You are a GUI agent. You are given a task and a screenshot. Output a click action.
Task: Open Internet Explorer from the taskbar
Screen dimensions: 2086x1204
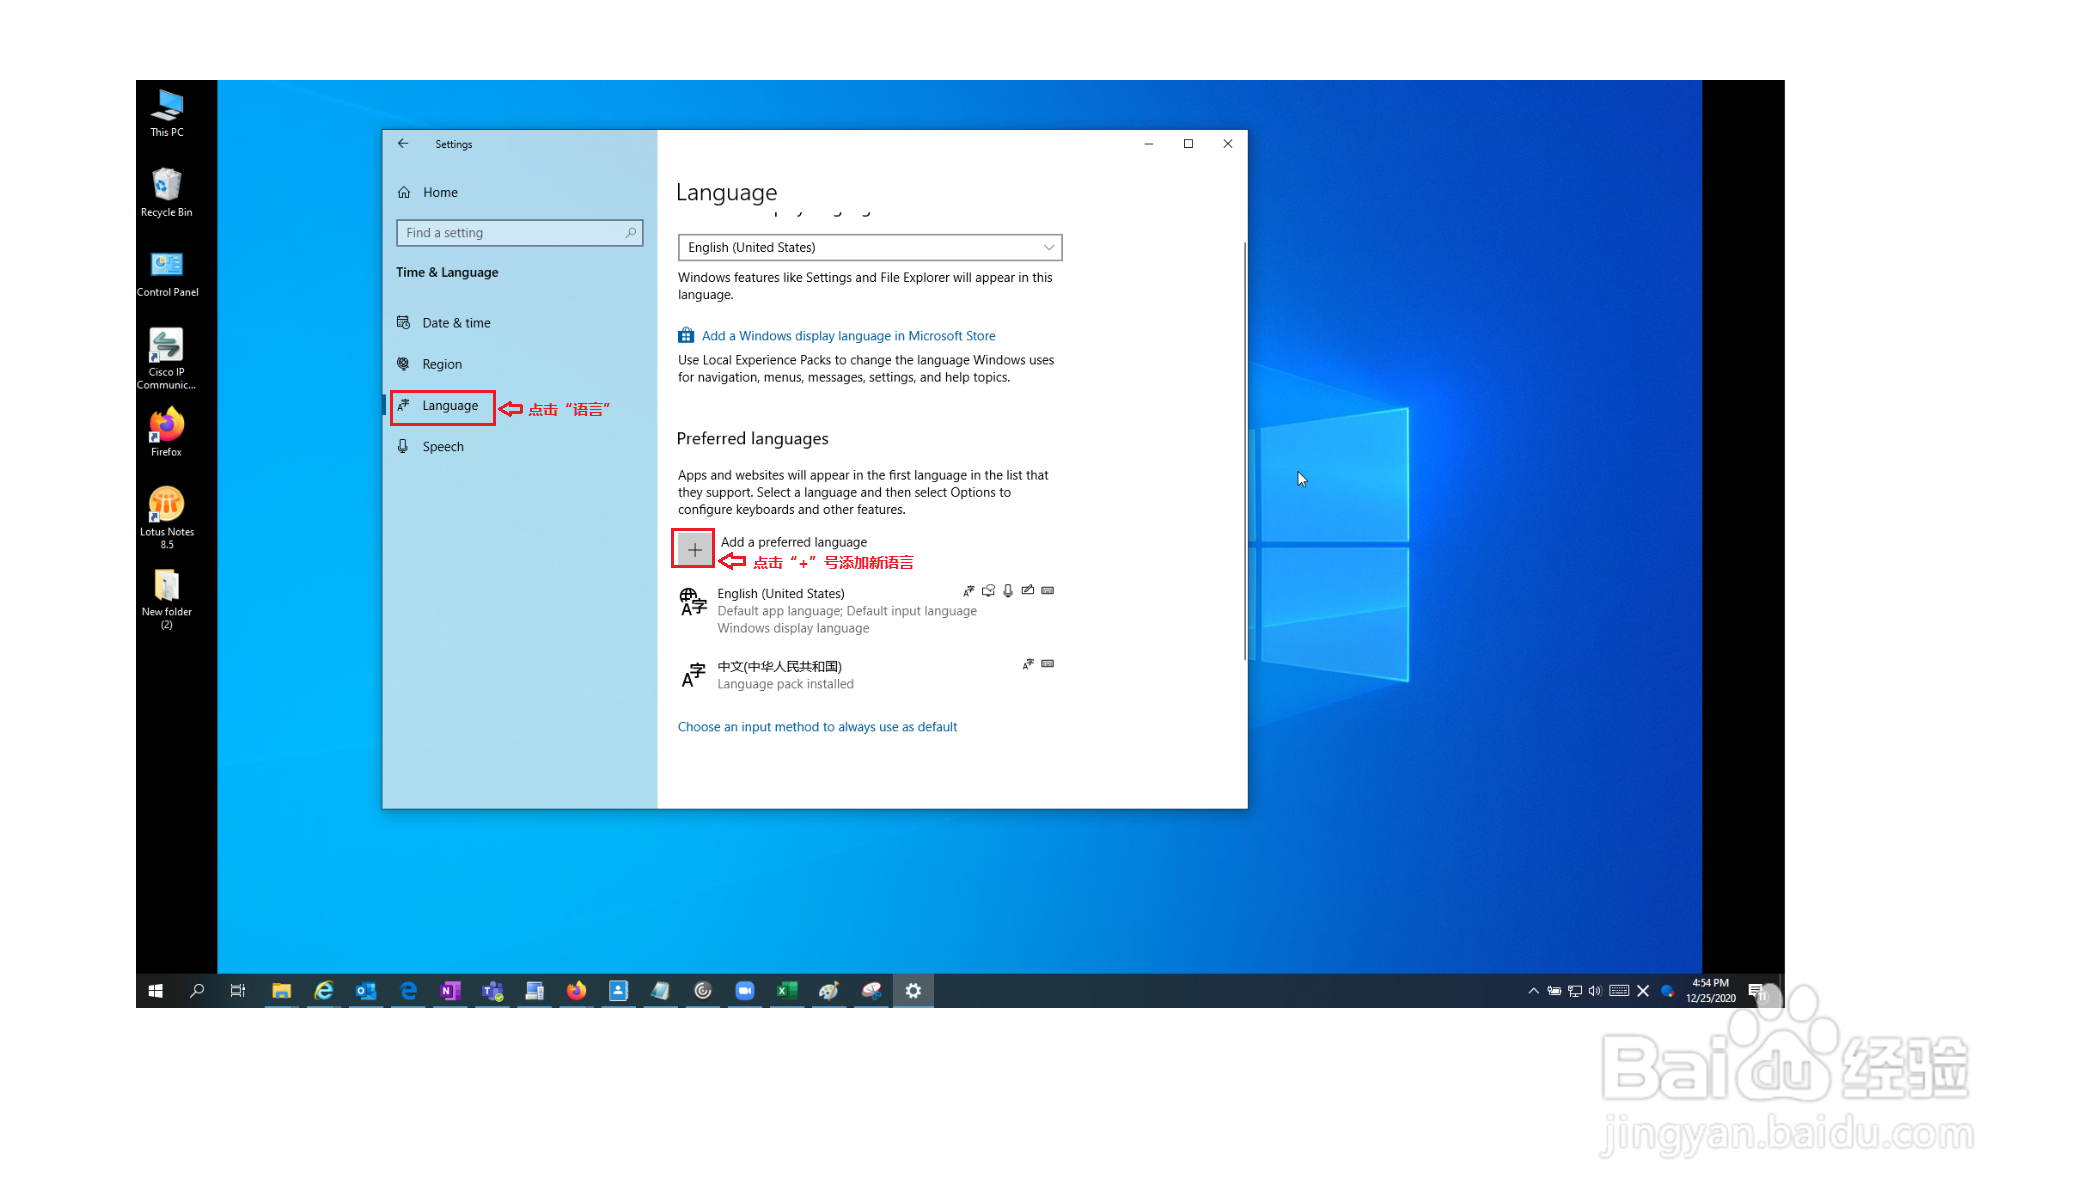(324, 991)
